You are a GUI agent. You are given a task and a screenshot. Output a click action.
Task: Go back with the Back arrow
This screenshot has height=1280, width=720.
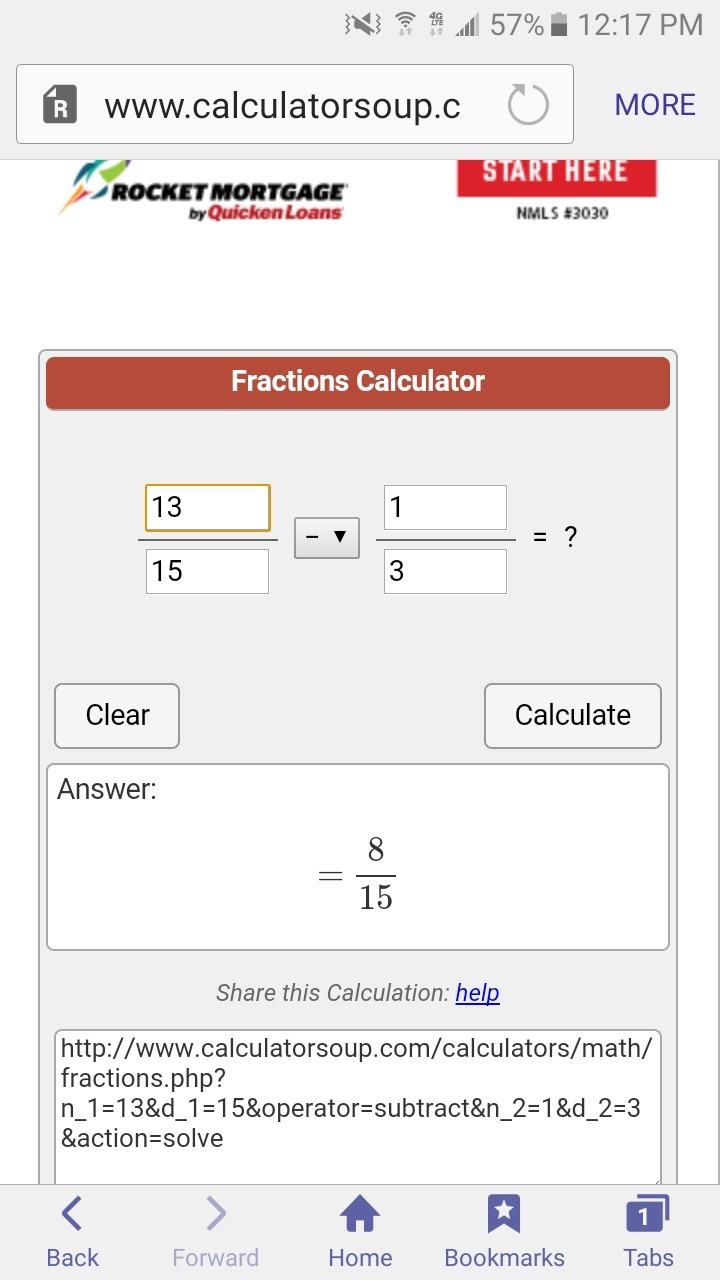[x=72, y=1214]
